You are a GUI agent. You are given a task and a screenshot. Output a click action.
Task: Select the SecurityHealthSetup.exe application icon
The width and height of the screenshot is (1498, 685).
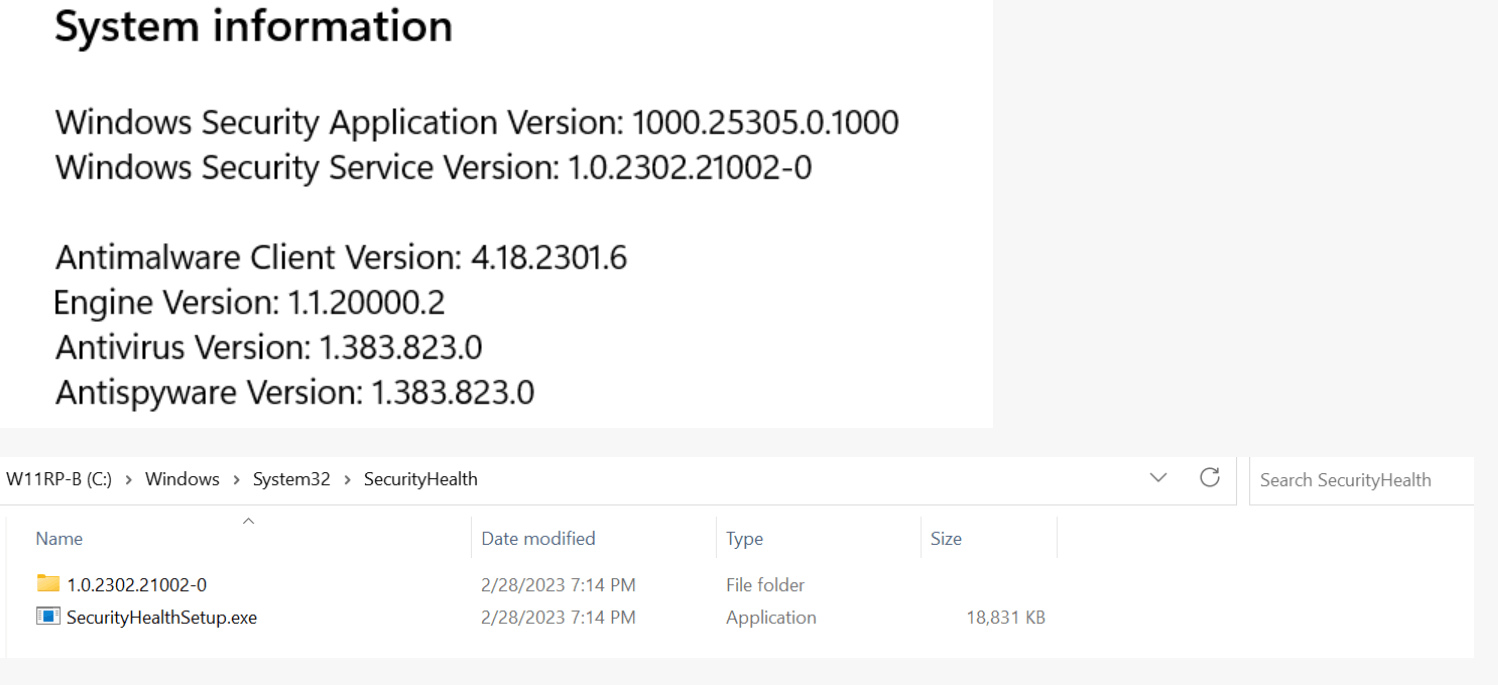coord(48,616)
